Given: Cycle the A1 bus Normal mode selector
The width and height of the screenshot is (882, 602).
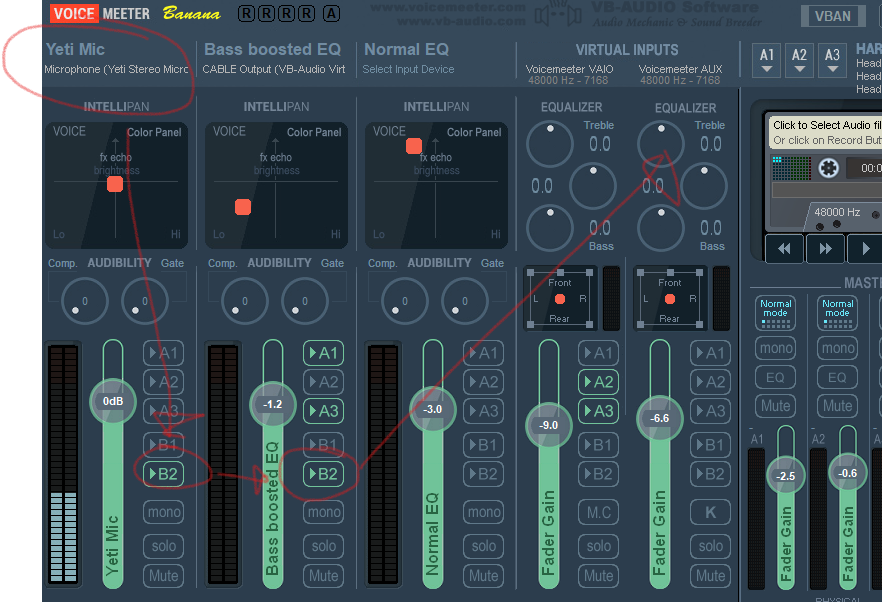Looking at the screenshot, I should tap(776, 313).
